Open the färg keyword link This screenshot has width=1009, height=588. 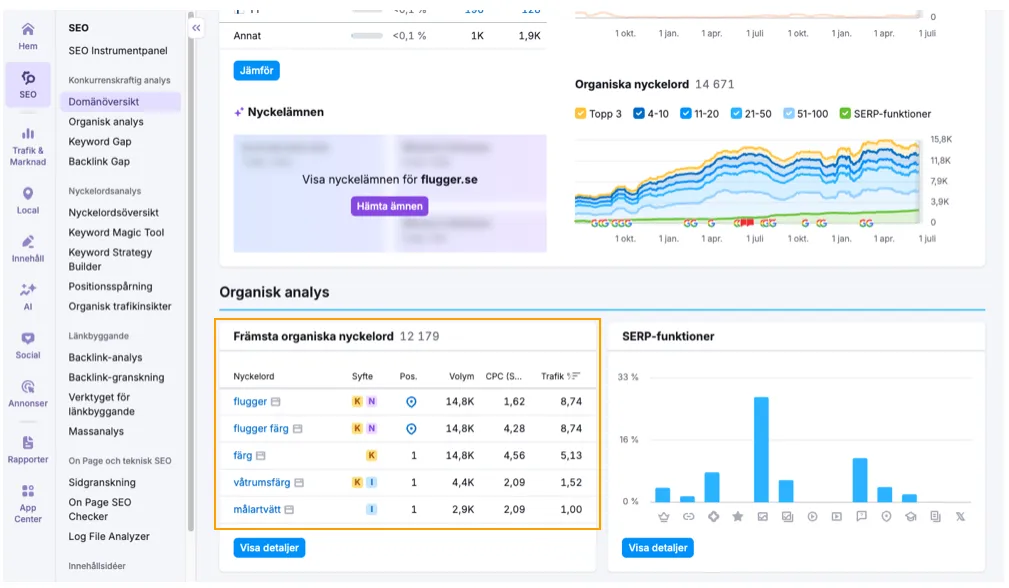243,455
